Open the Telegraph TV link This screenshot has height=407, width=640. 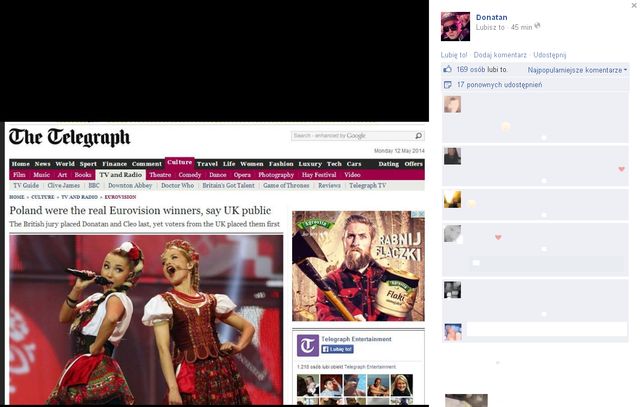[367, 185]
